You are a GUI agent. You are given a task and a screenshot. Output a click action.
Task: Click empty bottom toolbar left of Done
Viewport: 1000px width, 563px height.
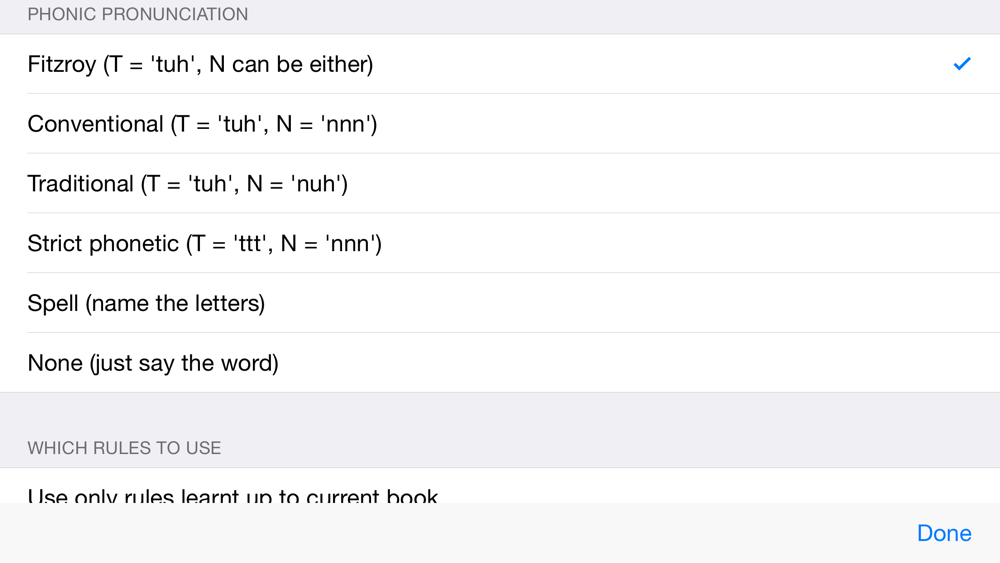pos(446,533)
